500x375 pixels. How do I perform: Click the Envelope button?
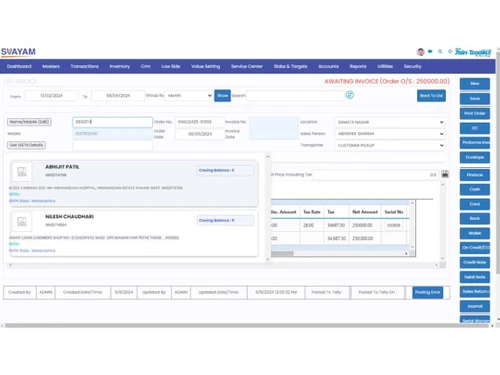coord(475,157)
